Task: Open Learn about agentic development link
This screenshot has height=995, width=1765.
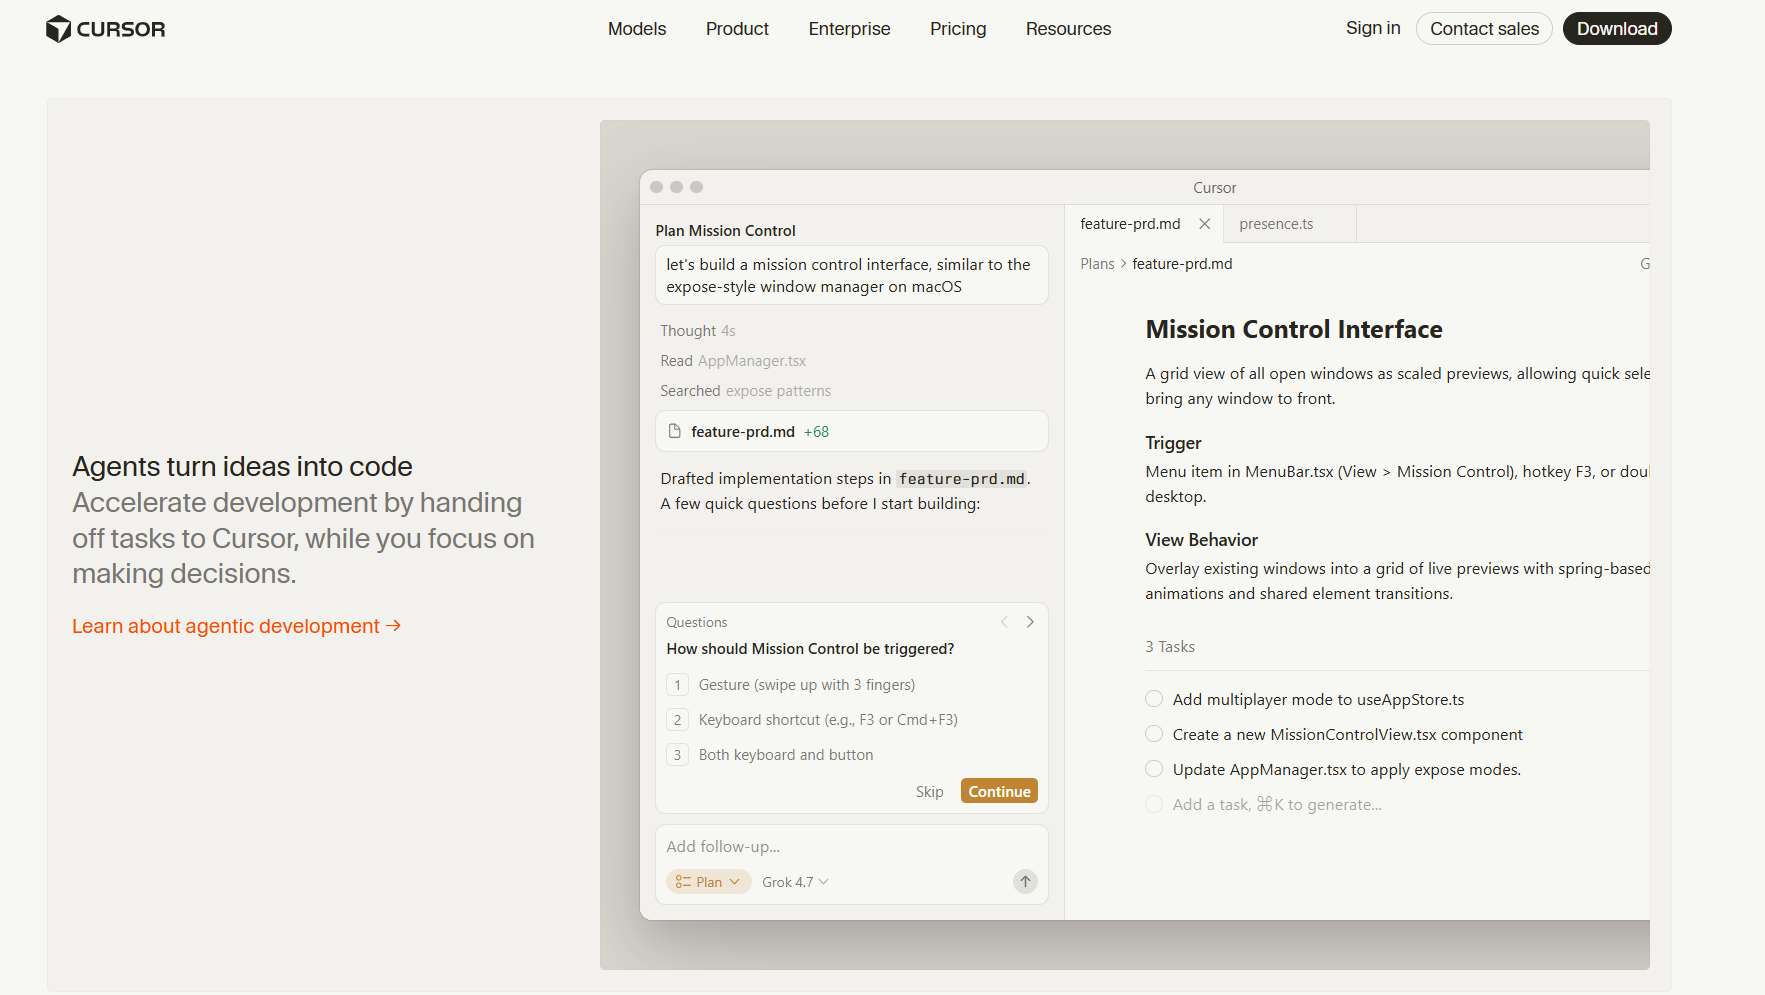Action: point(236,626)
